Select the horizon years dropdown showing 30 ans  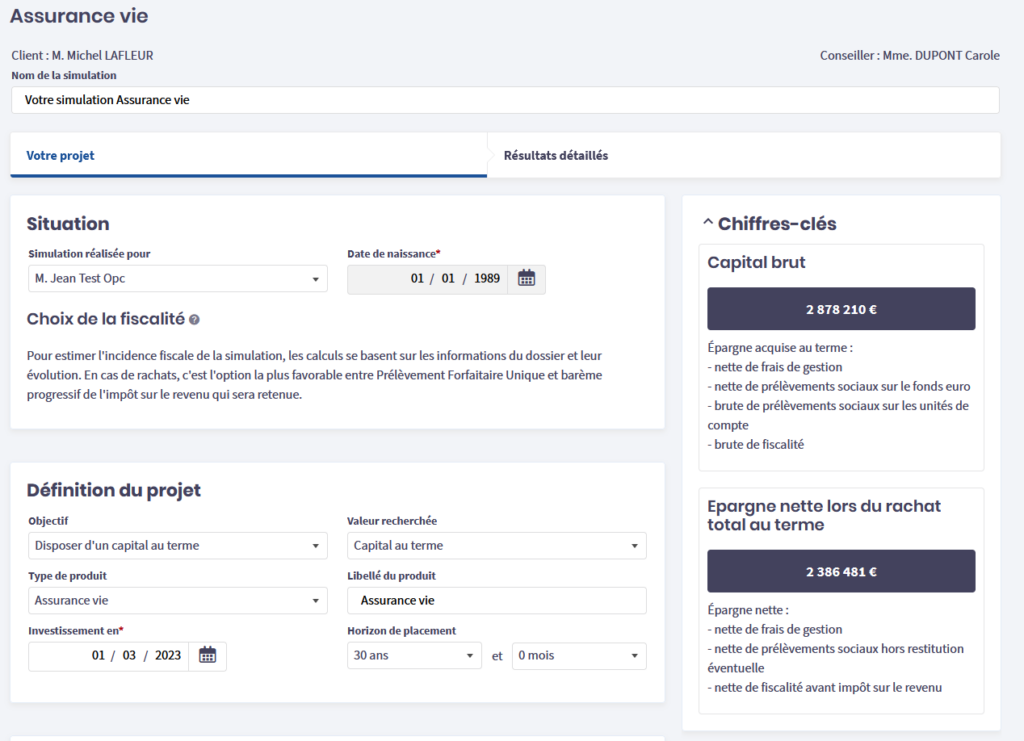tap(414, 656)
